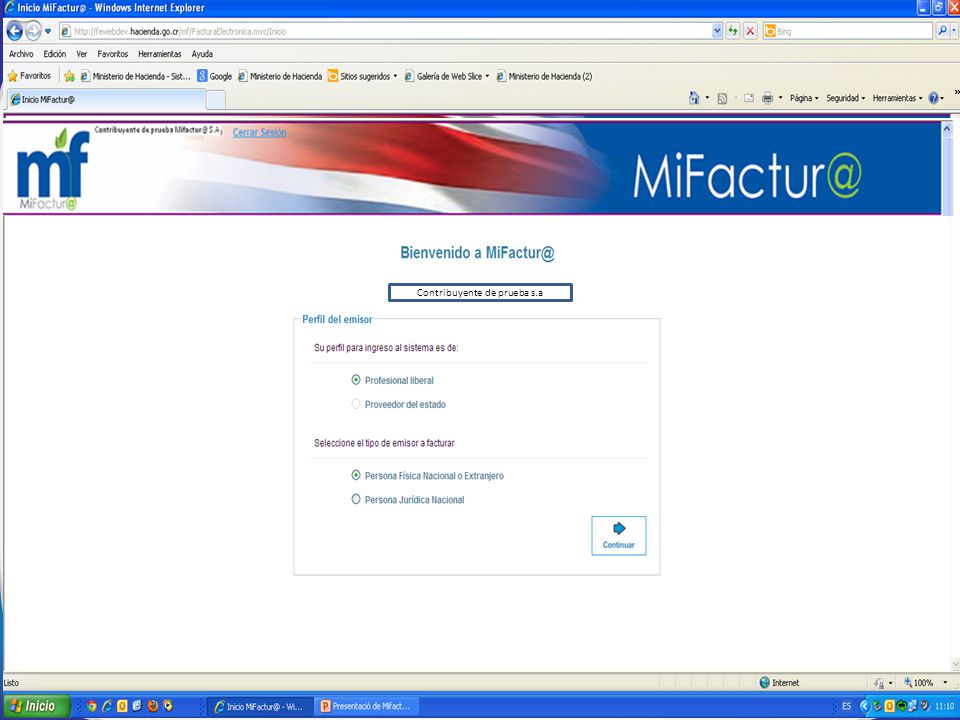
Task: Open the Ministerio de Hacienda (2) favorite
Action: 544,76
